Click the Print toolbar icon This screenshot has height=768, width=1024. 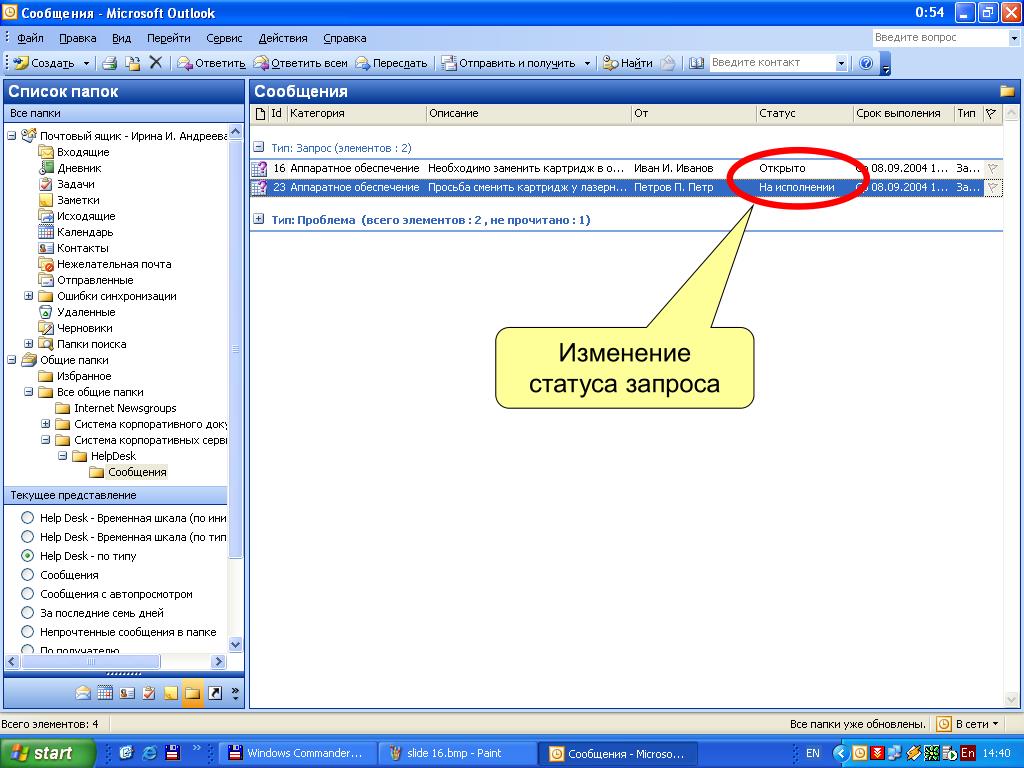pyautogui.click(x=110, y=63)
